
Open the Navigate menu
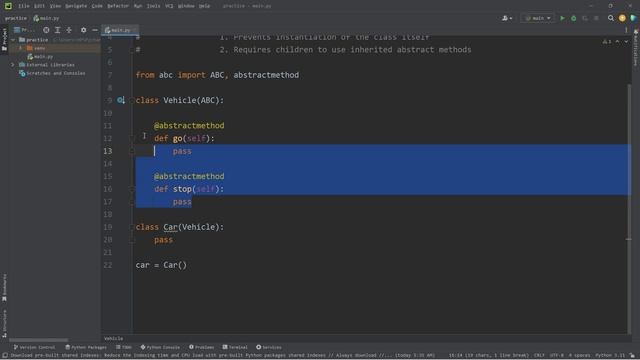[76, 6]
